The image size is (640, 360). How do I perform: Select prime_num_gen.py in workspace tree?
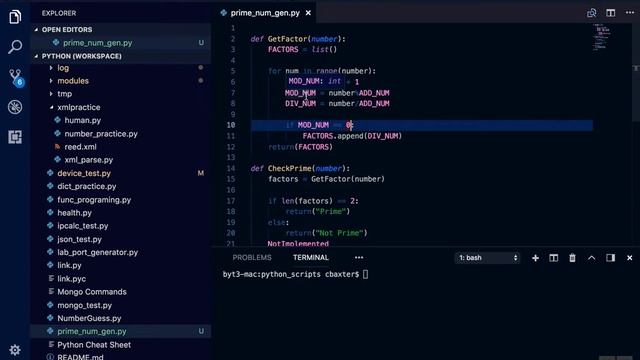point(92,331)
